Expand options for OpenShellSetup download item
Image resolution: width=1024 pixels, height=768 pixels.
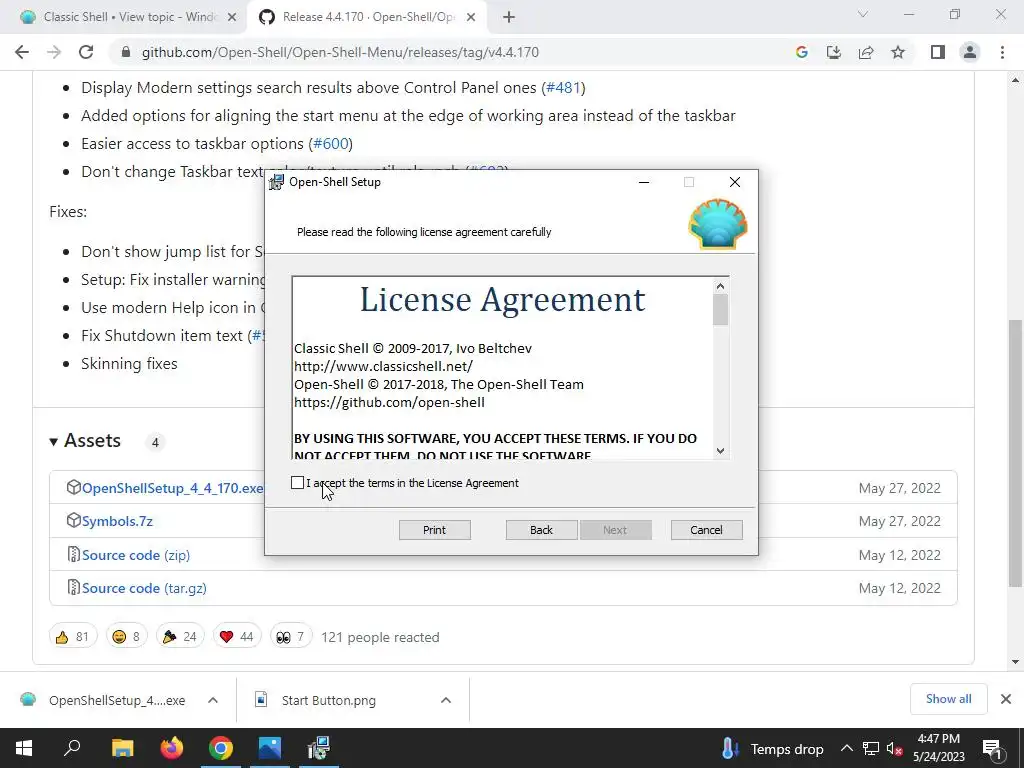coord(213,700)
